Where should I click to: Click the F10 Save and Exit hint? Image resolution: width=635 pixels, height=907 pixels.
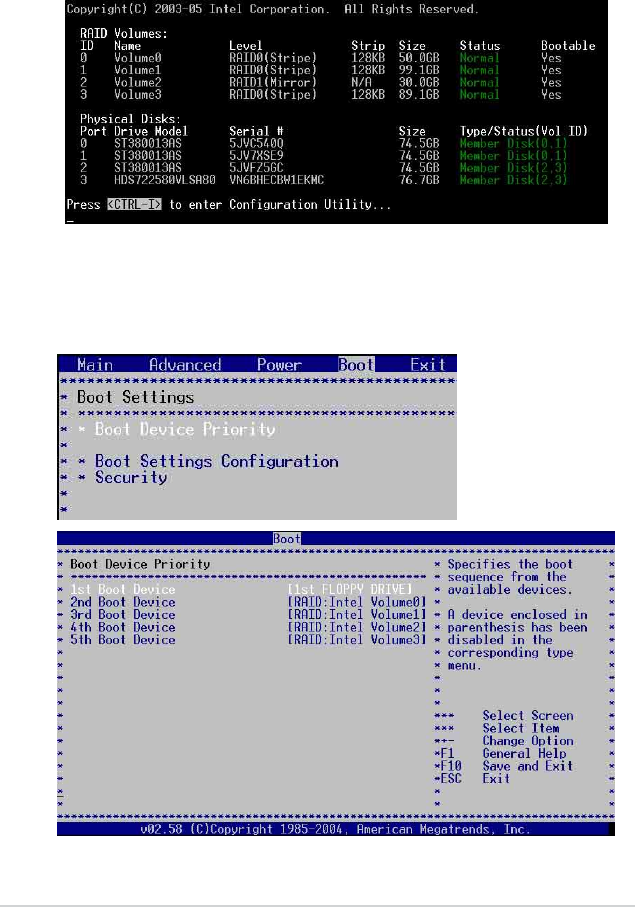pos(507,766)
